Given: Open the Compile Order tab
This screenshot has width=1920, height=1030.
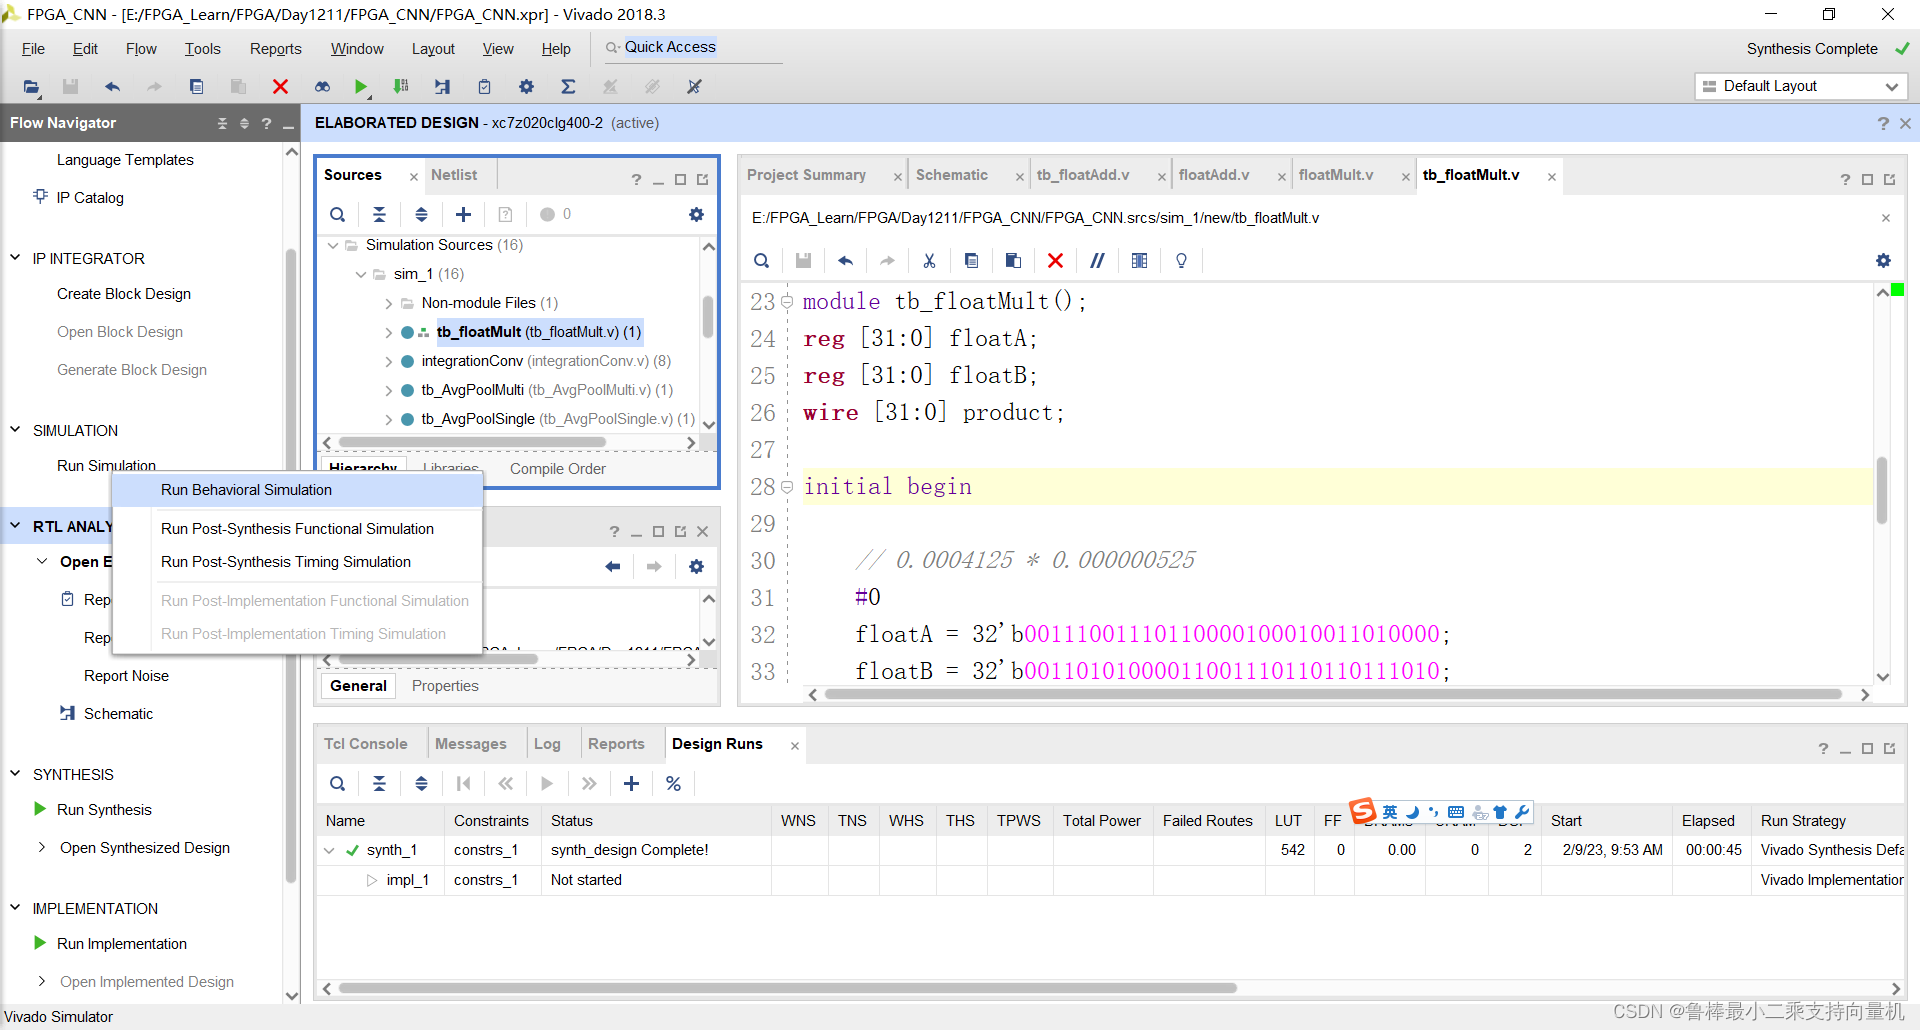Looking at the screenshot, I should click(558, 469).
